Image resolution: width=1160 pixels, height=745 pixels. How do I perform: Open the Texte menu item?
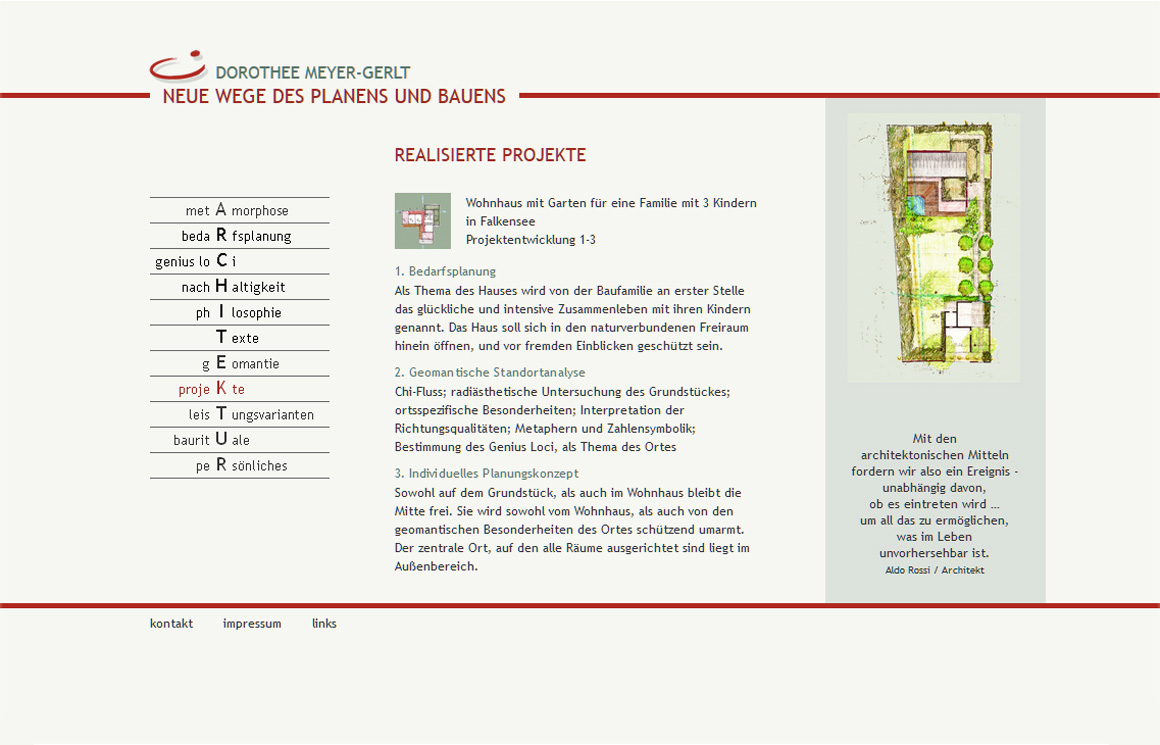[238, 338]
